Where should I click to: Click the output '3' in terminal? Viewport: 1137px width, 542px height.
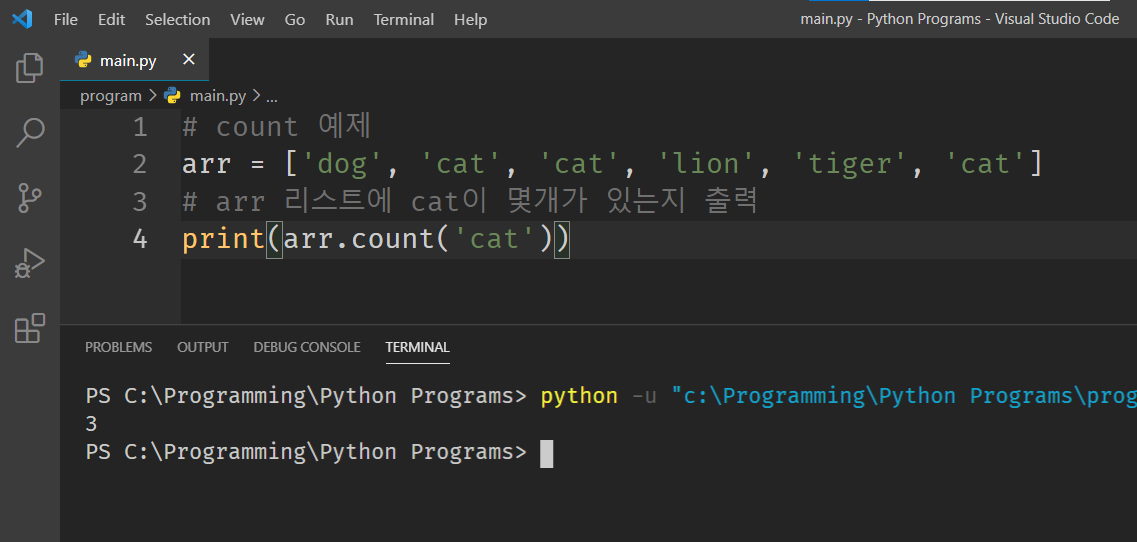[91, 424]
